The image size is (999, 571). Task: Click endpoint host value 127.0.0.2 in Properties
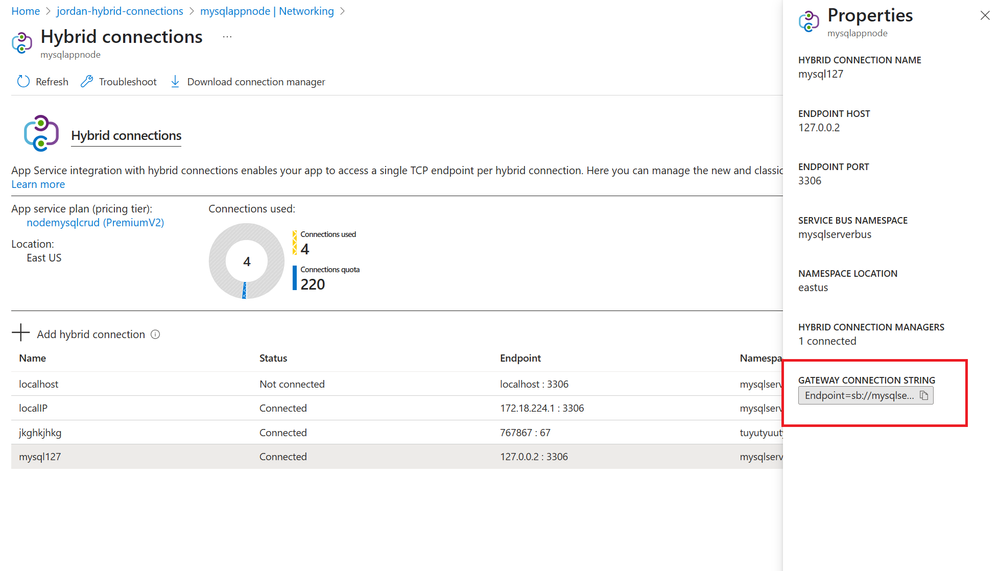[819, 127]
